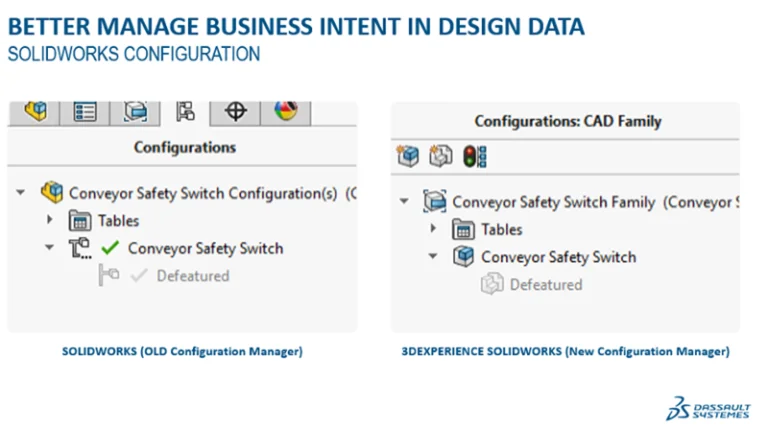Open the FeatureManager design tree tab

tap(37, 111)
